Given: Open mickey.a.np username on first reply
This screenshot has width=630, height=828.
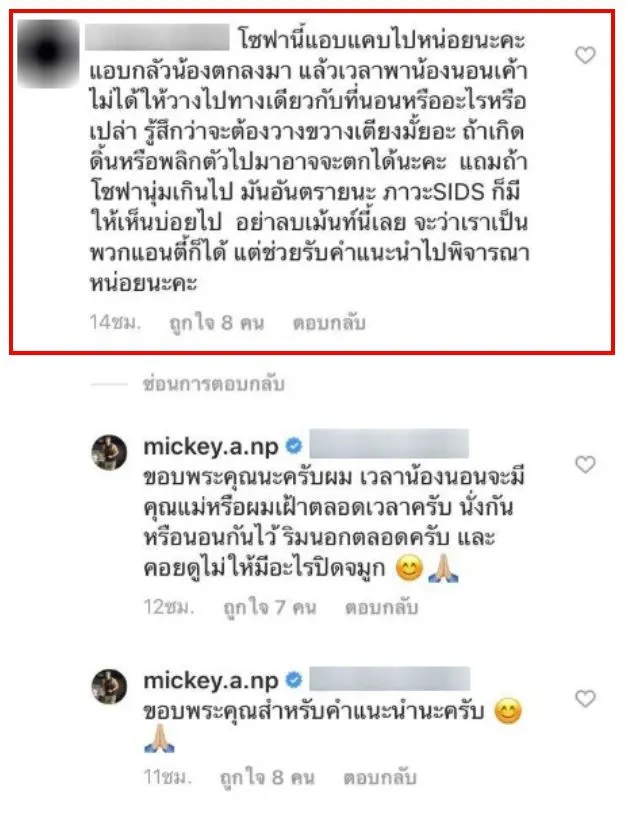Looking at the screenshot, I should pos(211,447).
